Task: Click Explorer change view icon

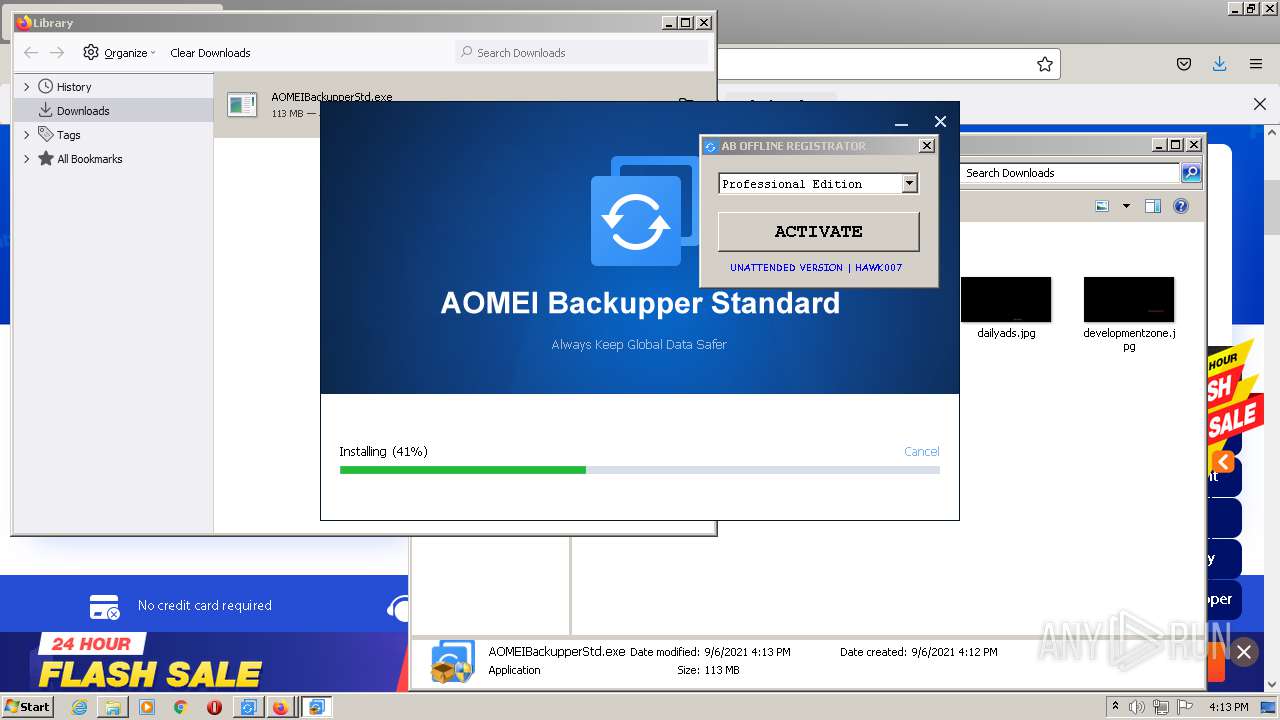Action: pos(1102,206)
